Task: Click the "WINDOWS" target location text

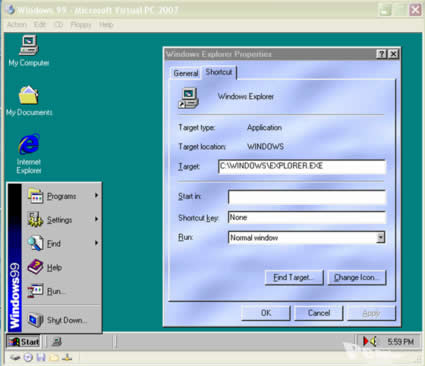Action: point(265,147)
